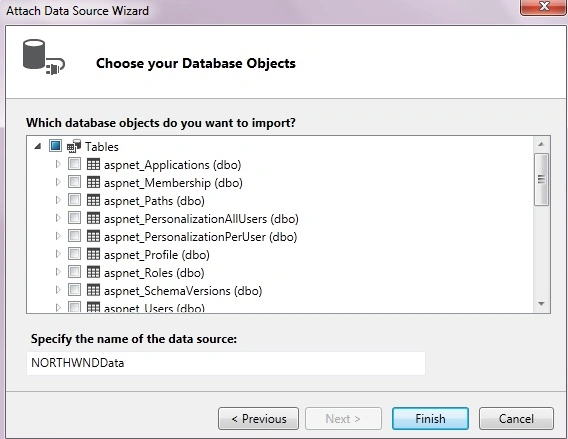Click the aspnet_Applications table icon
The width and height of the screenshot is (568, 439).
pyautogui.click(x=93, y=164)
